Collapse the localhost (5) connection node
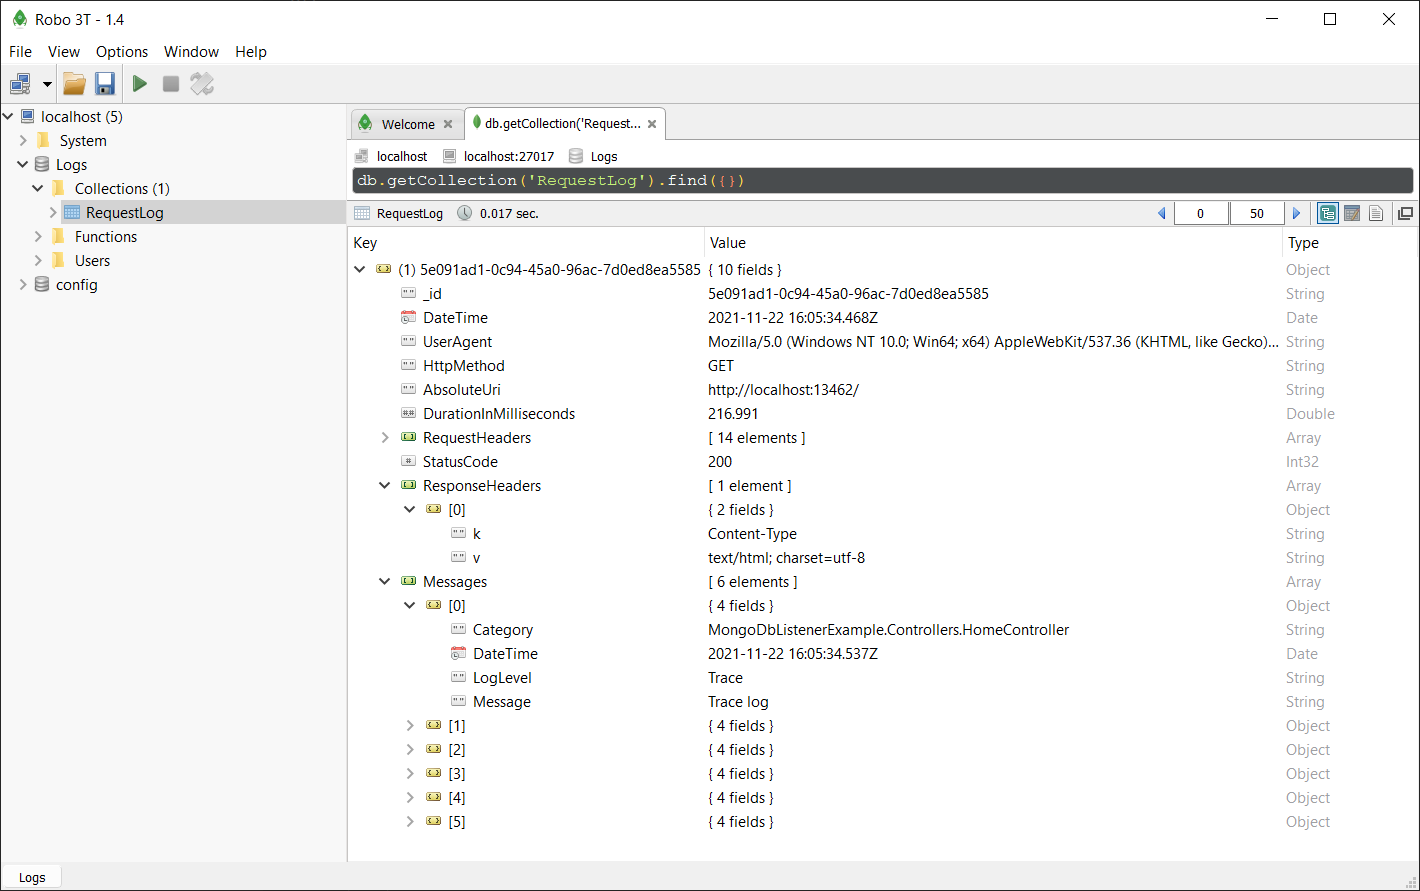Image resolution: width=1420 pixels, height=891 pixels. (9, 117)
